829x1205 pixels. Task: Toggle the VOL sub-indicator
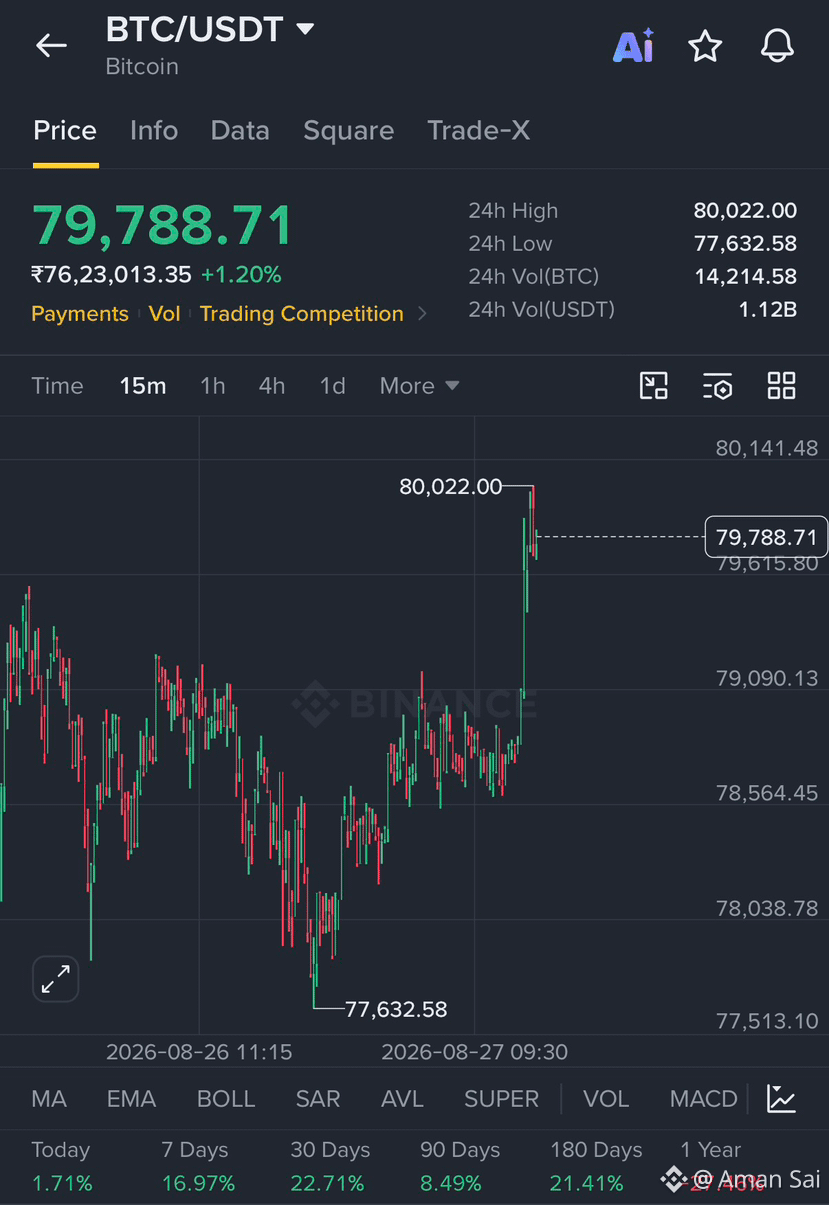(606, 1099)
